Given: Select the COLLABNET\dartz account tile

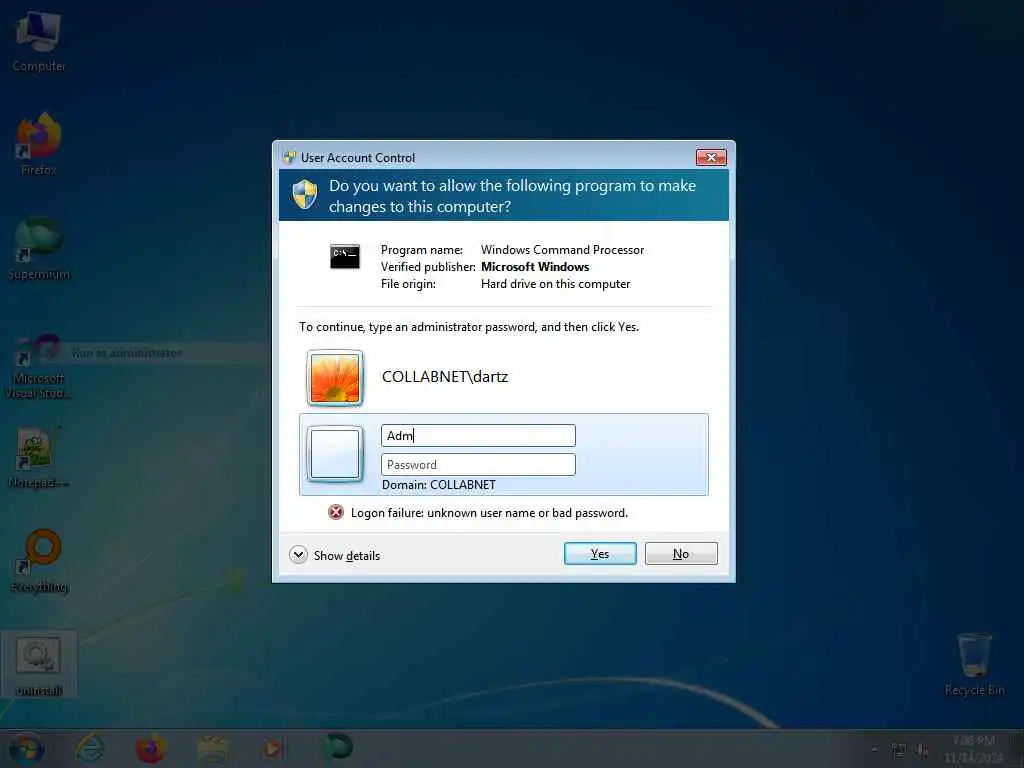Looking at the screenshot, I should (x=504, y=377).
